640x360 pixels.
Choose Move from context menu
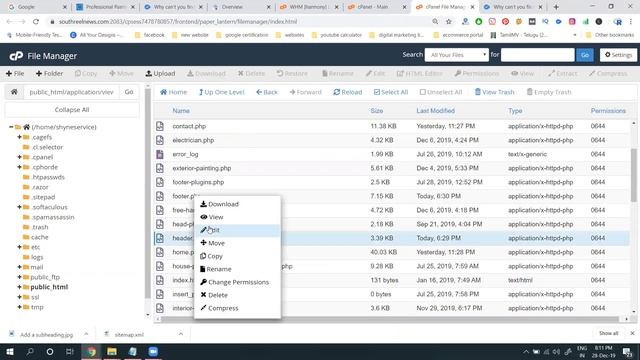[x=237, y=243]
